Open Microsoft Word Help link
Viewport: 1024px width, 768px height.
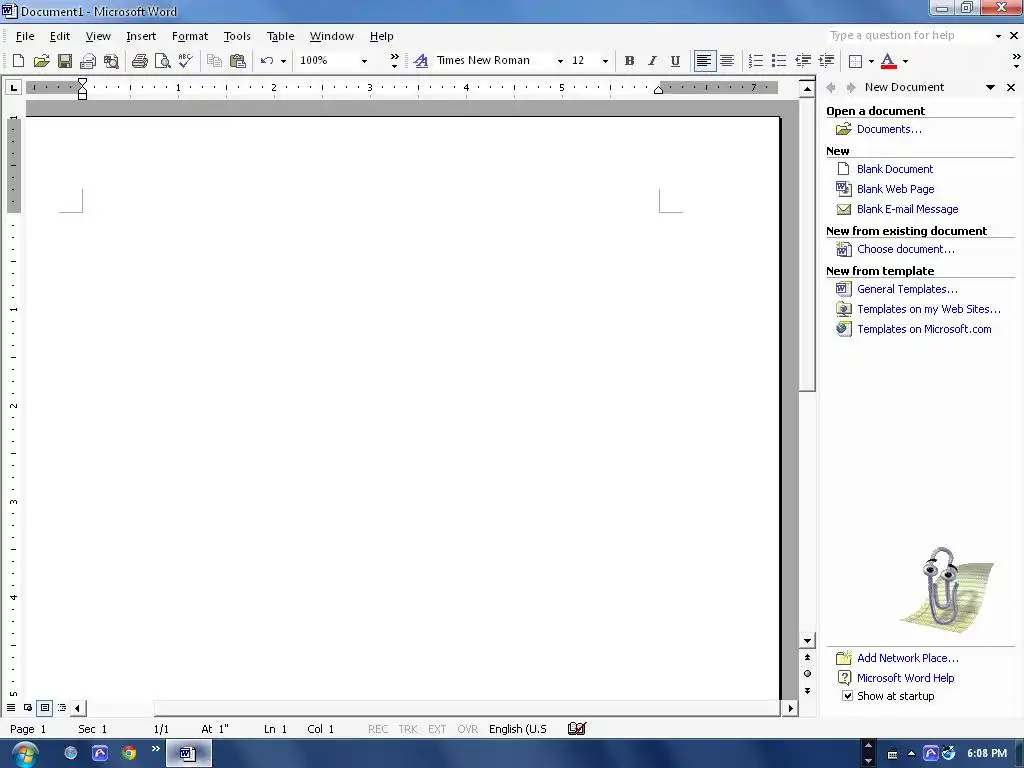coord(905,678)
